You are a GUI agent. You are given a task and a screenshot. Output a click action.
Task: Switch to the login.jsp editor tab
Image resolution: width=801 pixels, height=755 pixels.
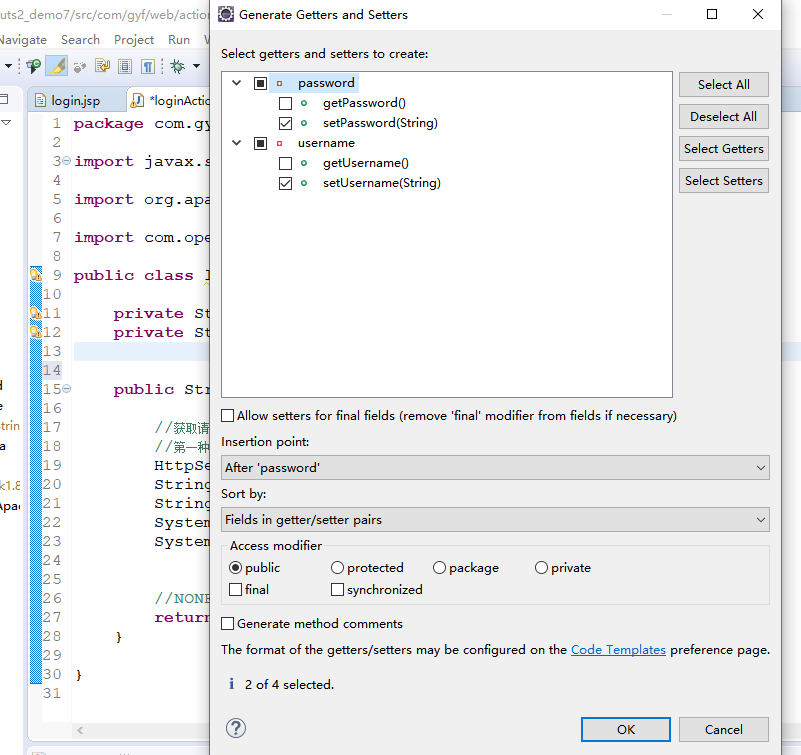(75, 100)
